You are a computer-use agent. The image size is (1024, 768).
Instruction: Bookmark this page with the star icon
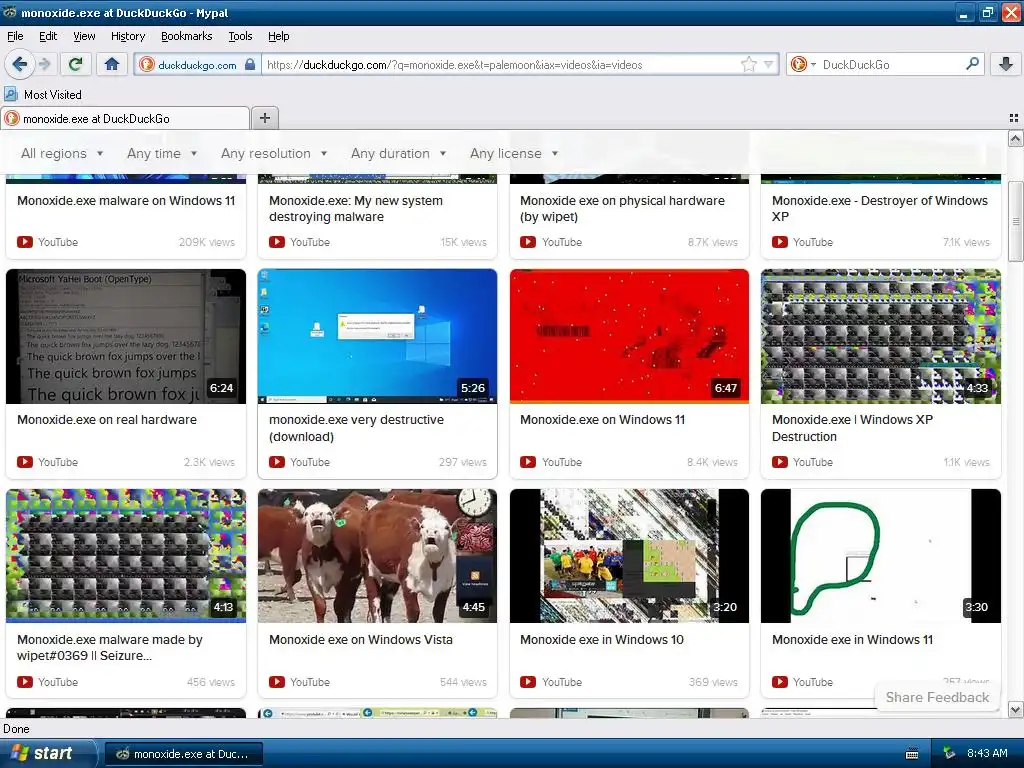pos(748,64)
